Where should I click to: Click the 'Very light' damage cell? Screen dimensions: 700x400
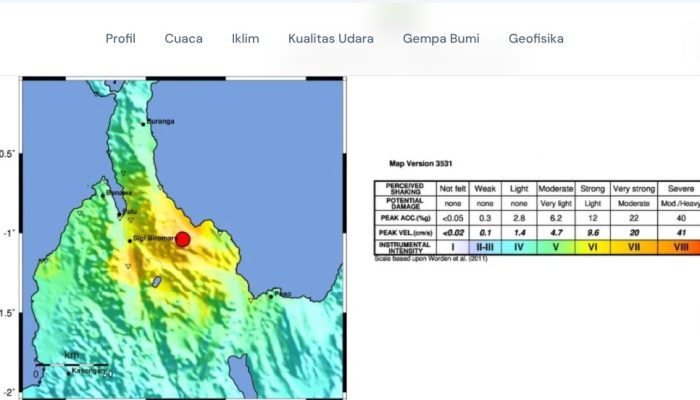pos(556,204)
